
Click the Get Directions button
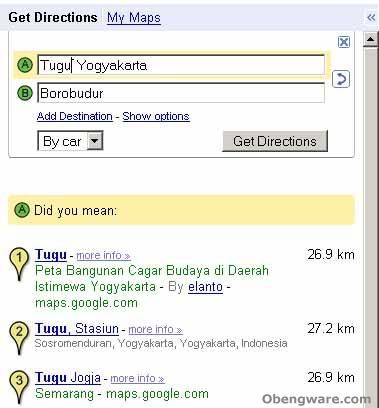[275, 141]
